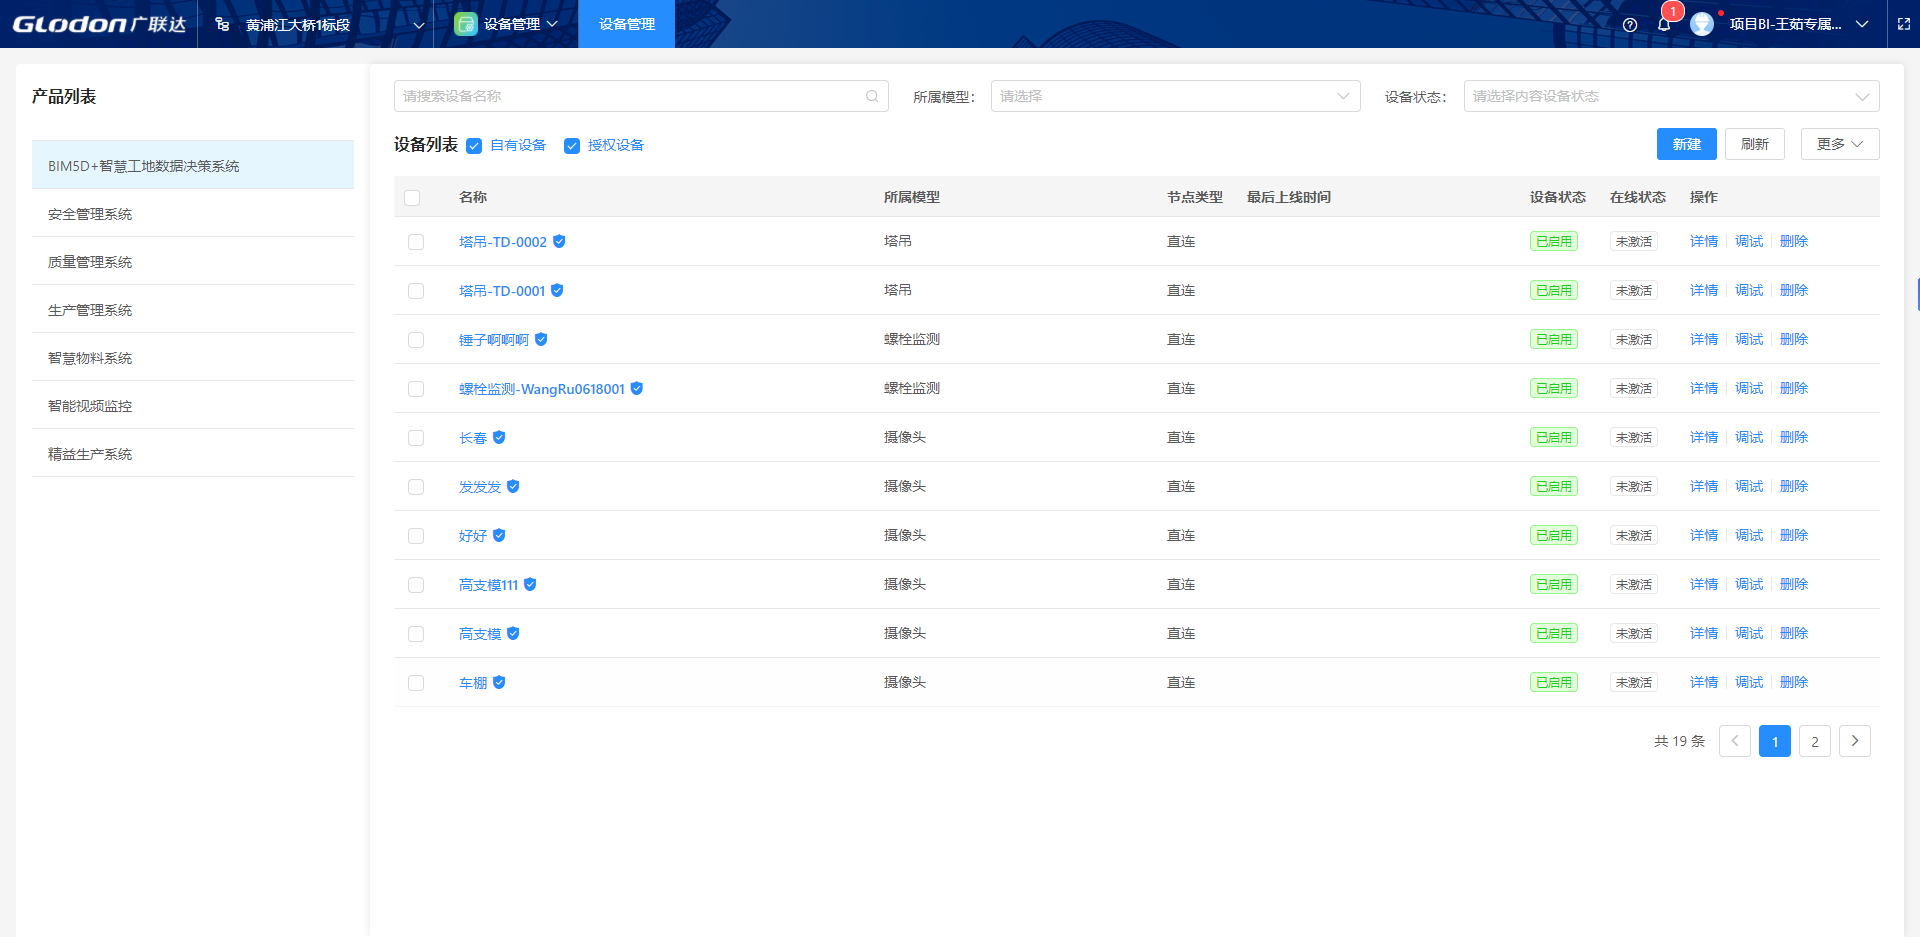Toggle the fullscreen icon in top bar

[1904, 24]
